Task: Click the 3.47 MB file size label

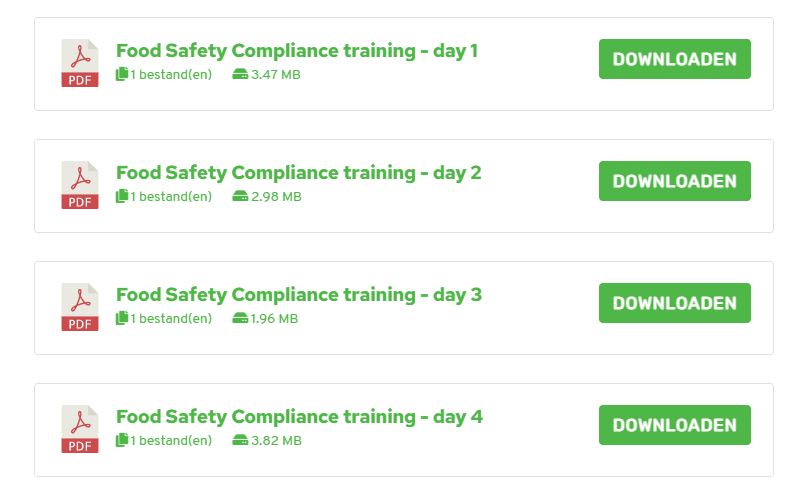Action: pos(276,74)
